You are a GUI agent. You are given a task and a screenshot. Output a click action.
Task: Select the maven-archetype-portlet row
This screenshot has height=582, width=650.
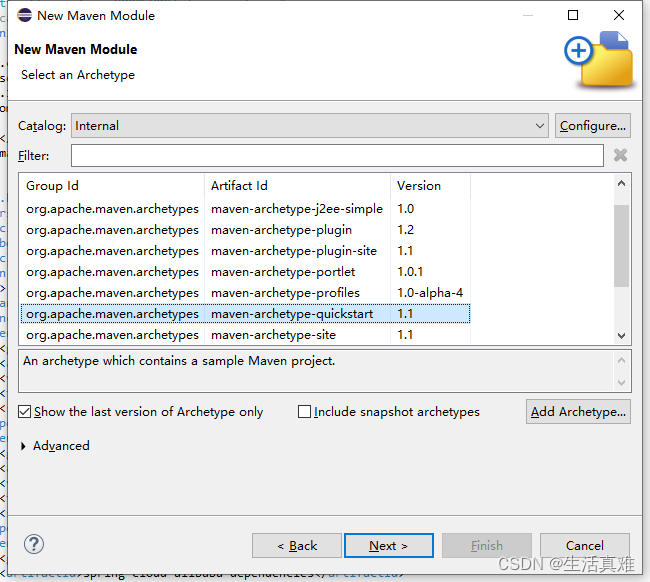point(245,272)
